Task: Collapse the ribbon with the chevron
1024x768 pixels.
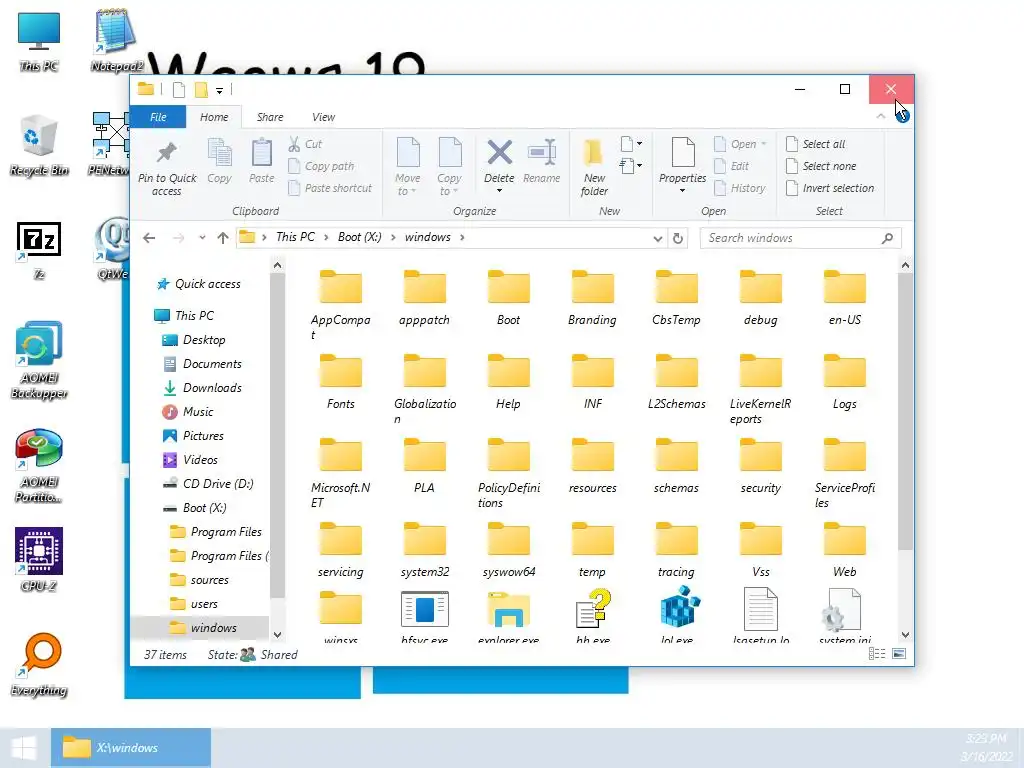Action: click(880, 116)
